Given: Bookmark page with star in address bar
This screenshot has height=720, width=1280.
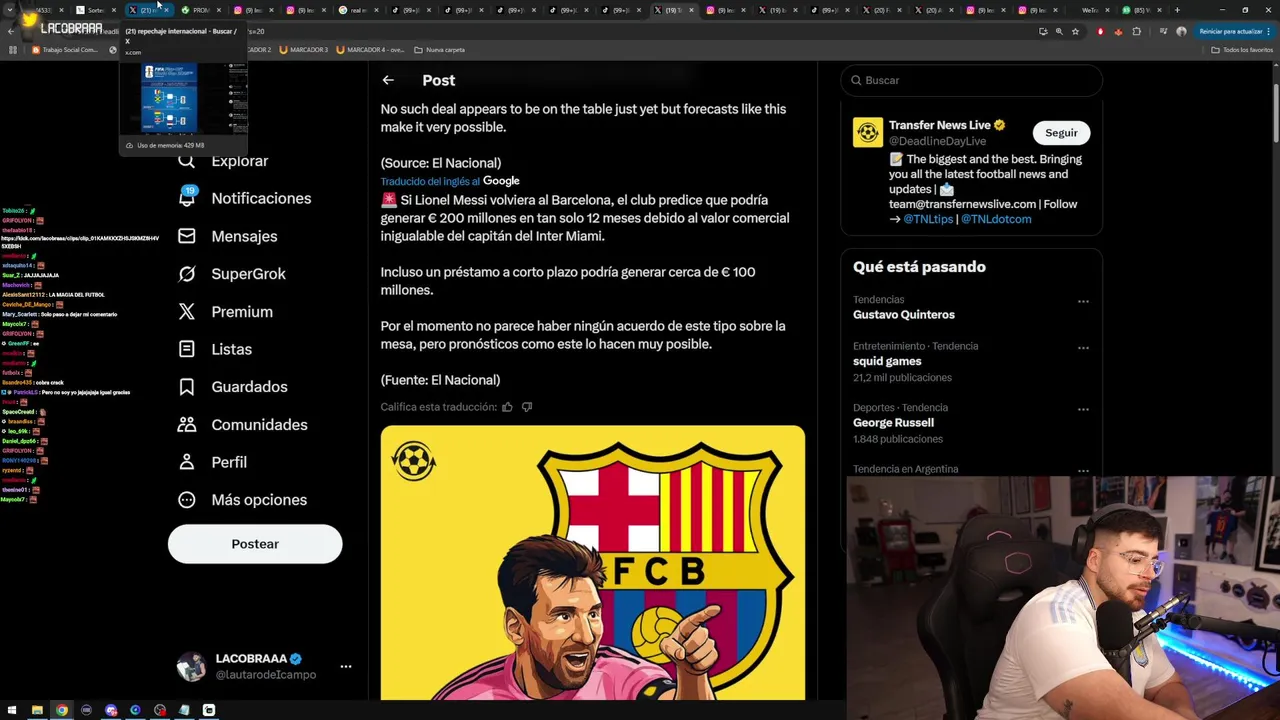Looking at the screenshot, I should click(1075, 31).
